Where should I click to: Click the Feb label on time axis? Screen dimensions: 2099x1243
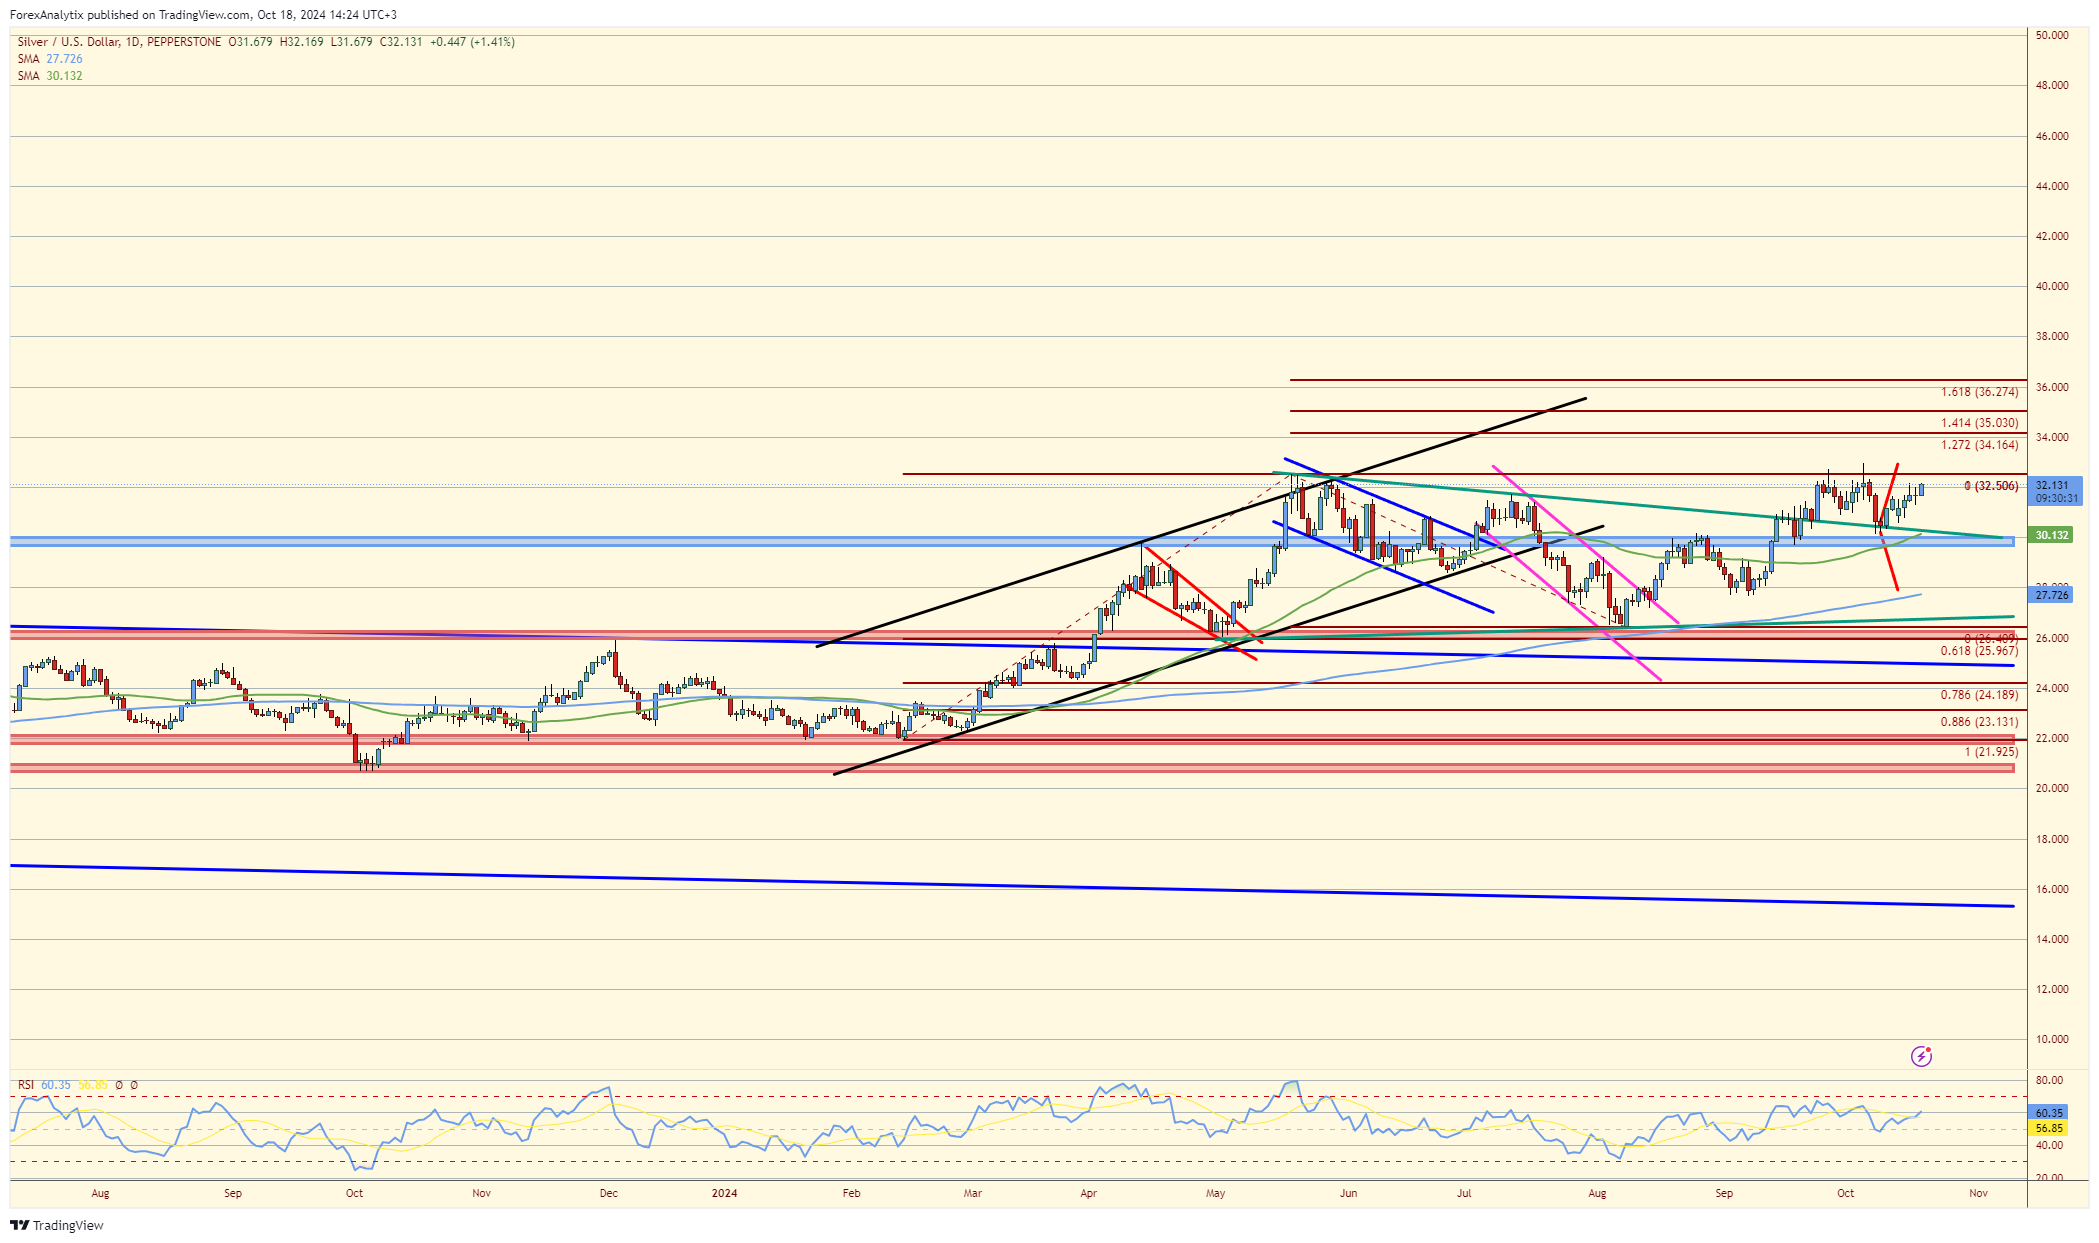851,1193
